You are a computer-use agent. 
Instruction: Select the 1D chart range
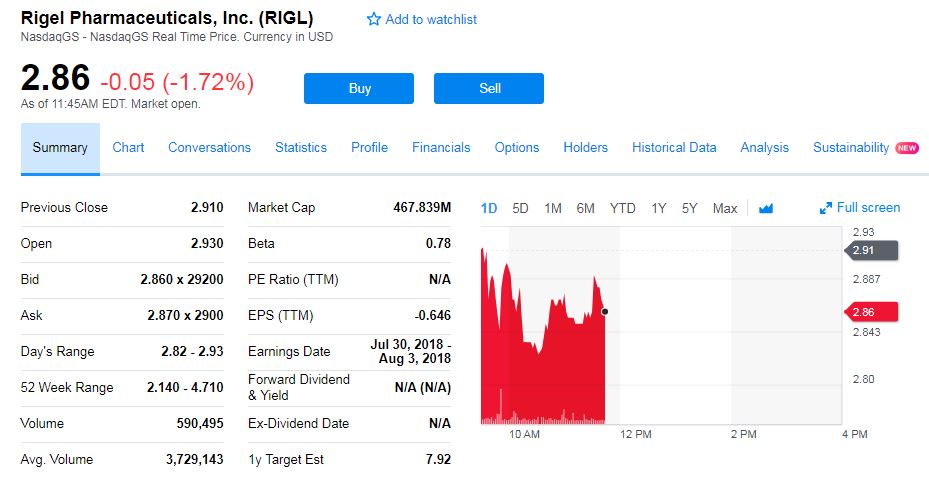489,209
